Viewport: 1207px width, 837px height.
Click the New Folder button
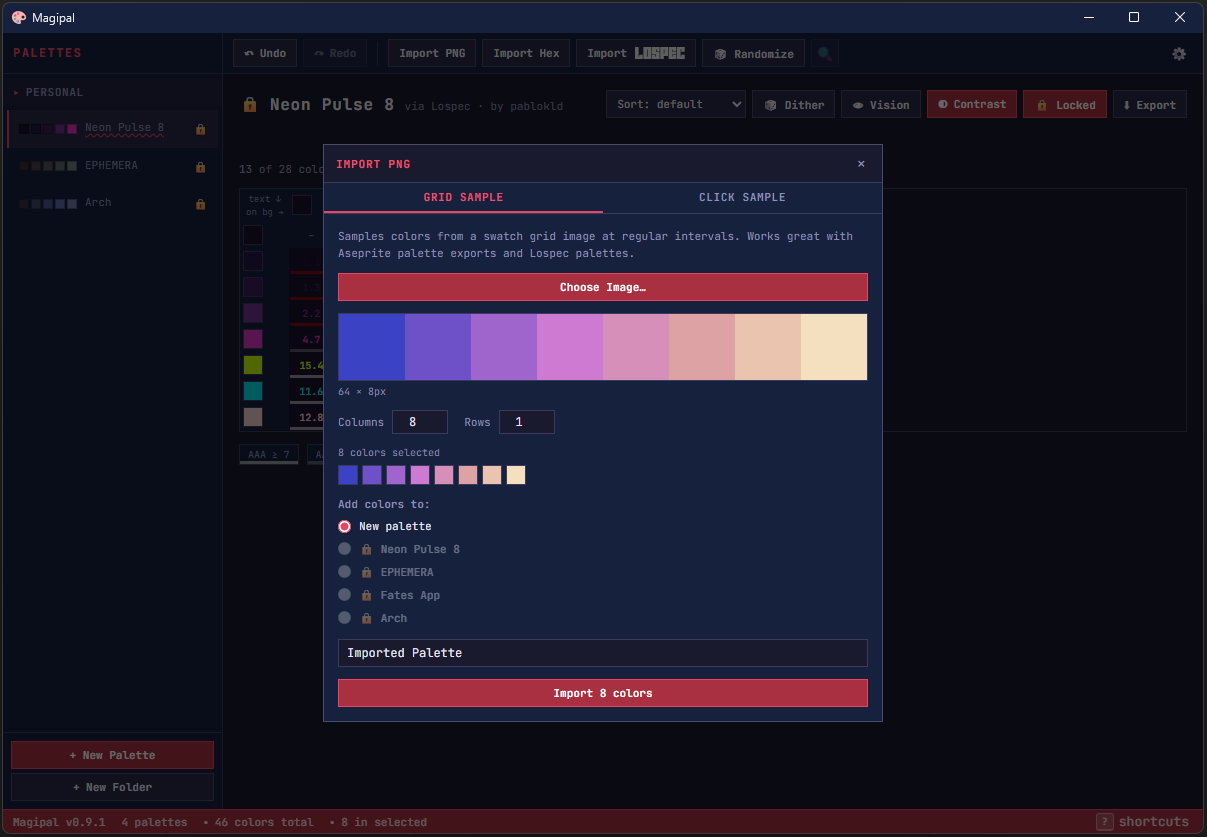point(112,787)
